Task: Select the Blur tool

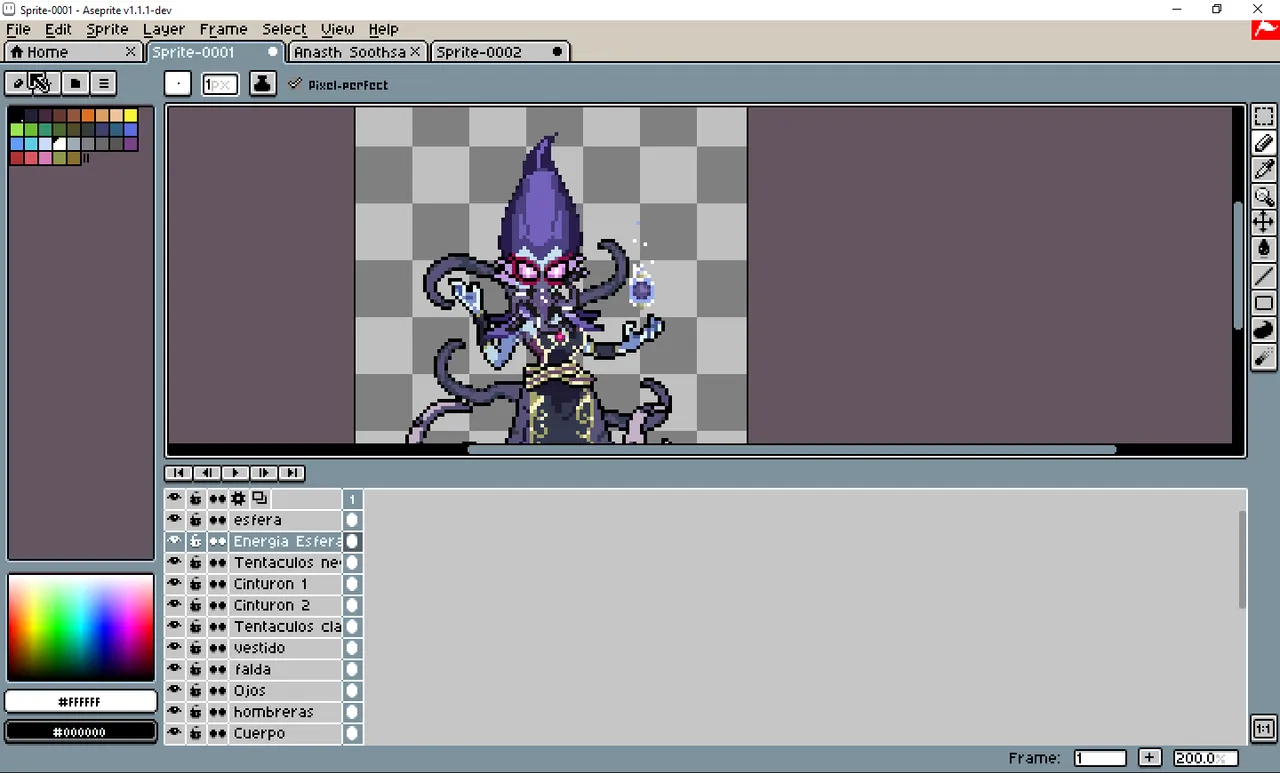Action: tap(1264, 356)
